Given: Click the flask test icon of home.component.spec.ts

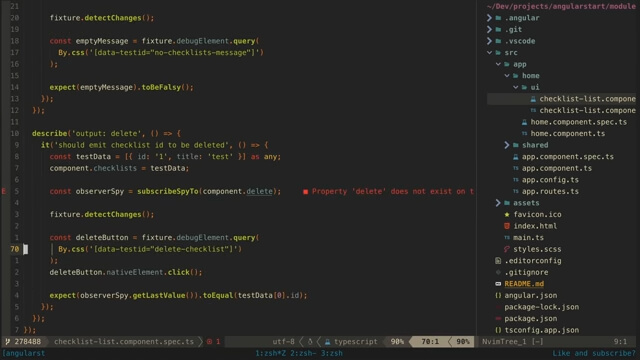Looking at the screenshot, I should (x=524, y=122).
